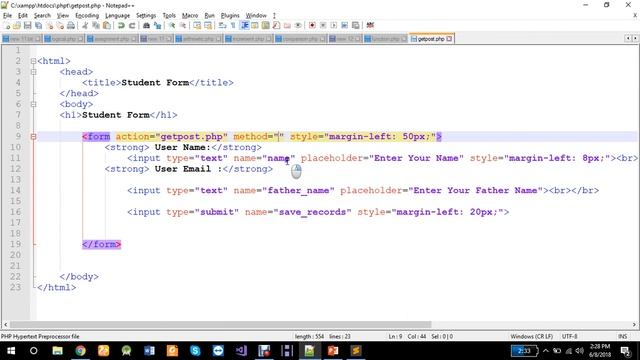Open the Function List panel icon

(x=276, y=25)
